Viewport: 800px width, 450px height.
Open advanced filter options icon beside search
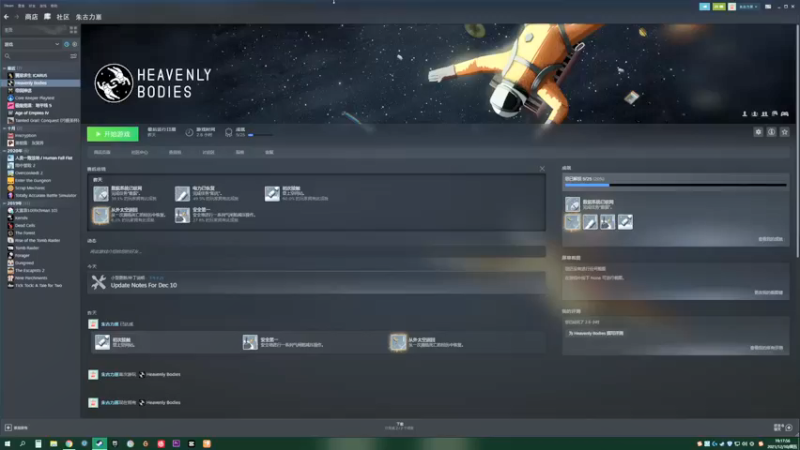coord(73,56)
